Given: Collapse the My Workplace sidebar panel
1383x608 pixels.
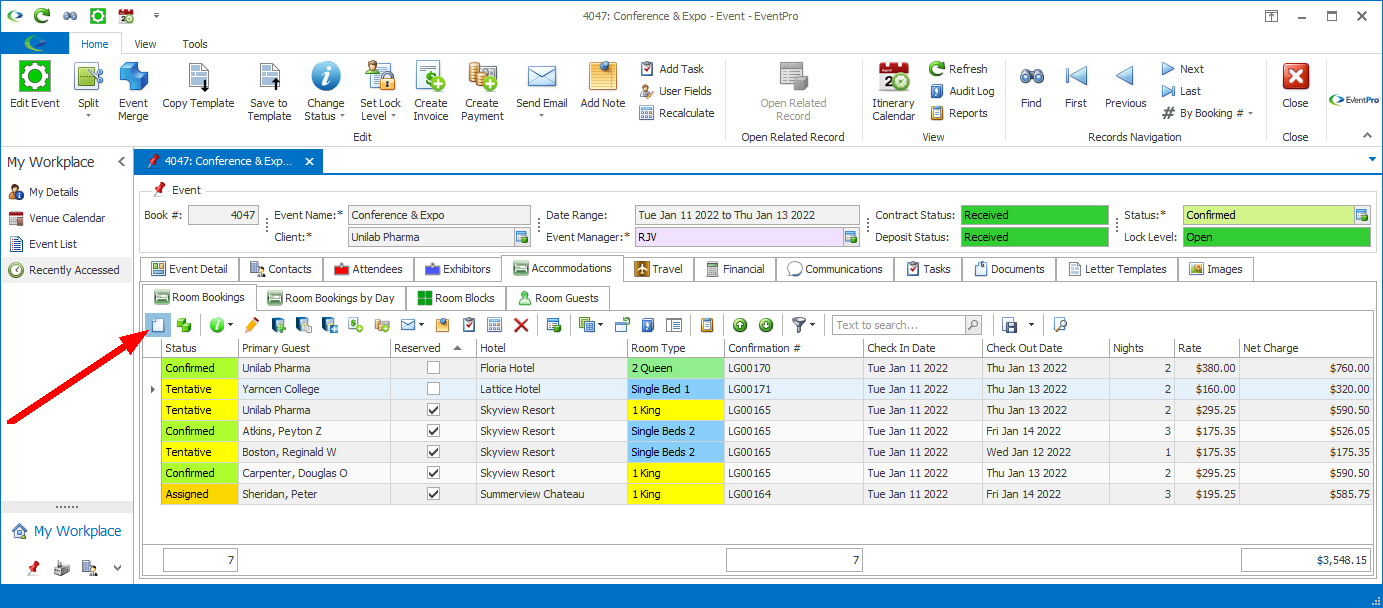Looking at the screenshot, I should click(121, 162).
